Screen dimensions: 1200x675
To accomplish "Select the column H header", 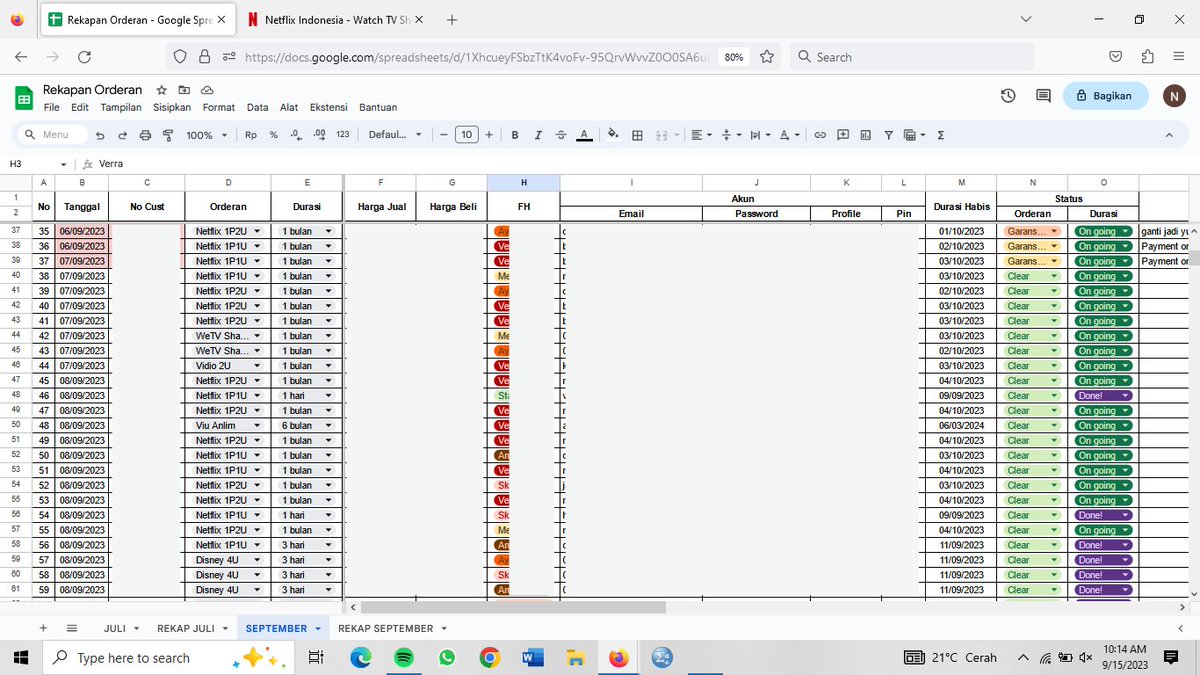I will [523, 182].
